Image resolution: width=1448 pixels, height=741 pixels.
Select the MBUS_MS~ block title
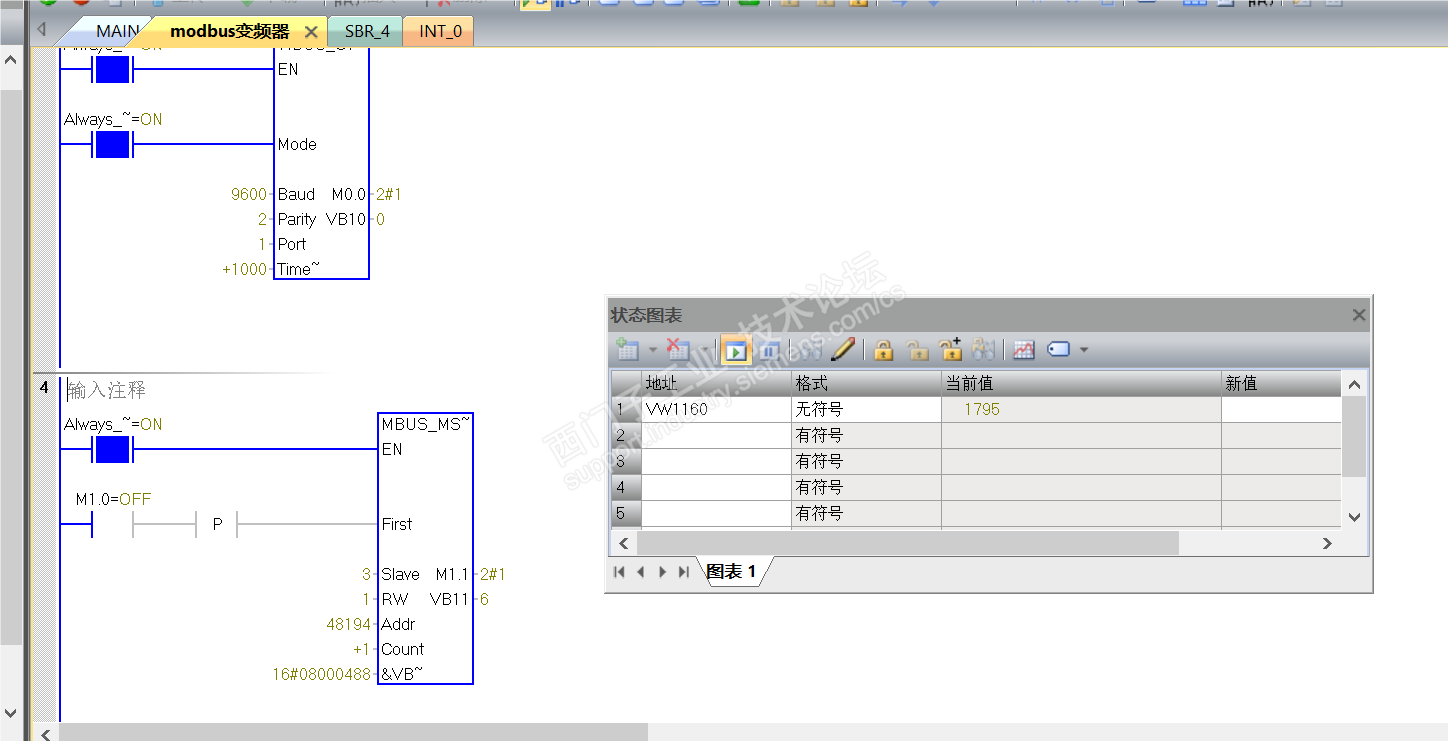point(425,424)
